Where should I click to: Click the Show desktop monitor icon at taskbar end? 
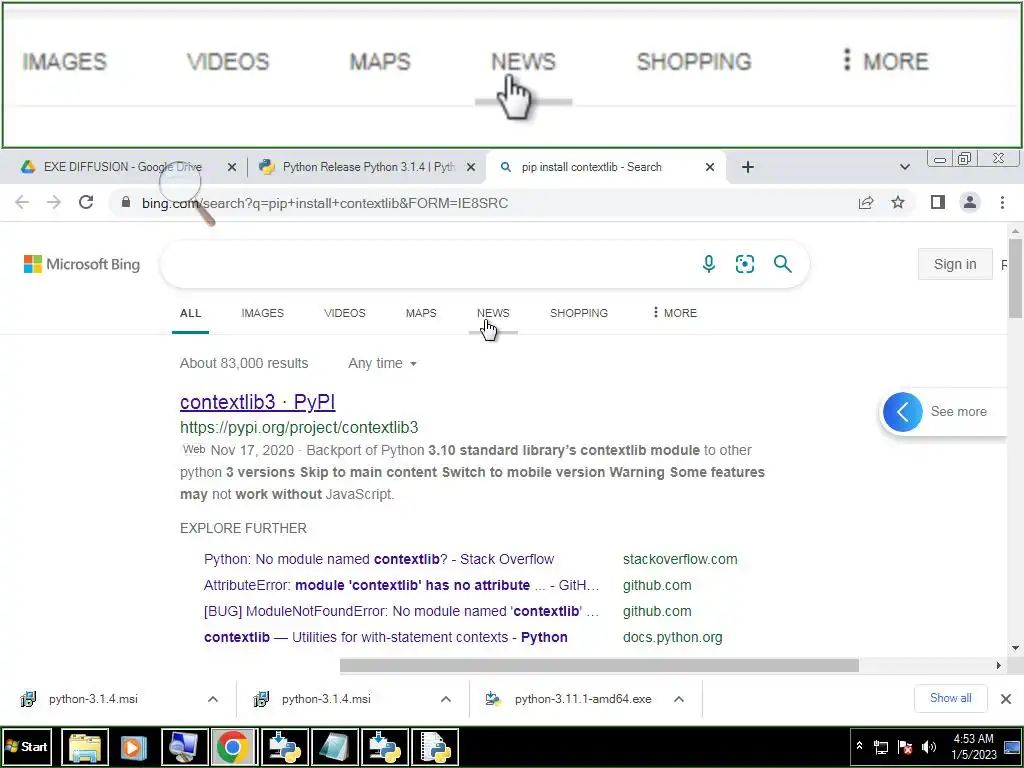(1012, 746)
